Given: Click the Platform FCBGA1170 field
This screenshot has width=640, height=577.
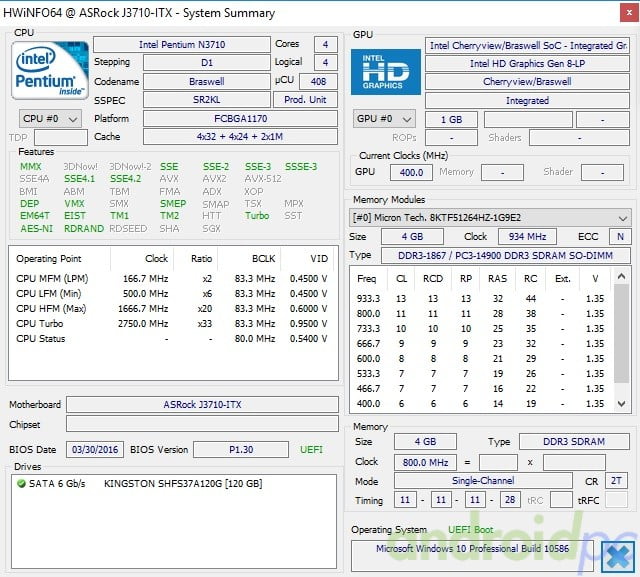Looking at the screenshot, I should [240, 119].
